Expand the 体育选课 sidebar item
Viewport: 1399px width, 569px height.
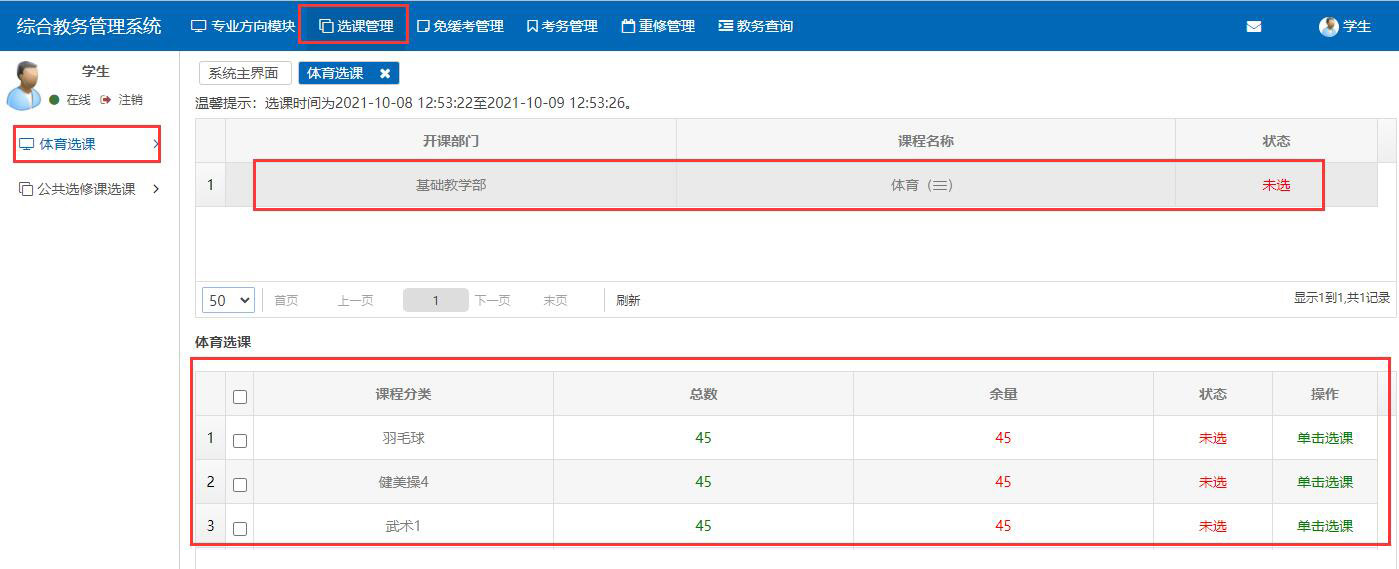tap(88, 144)
